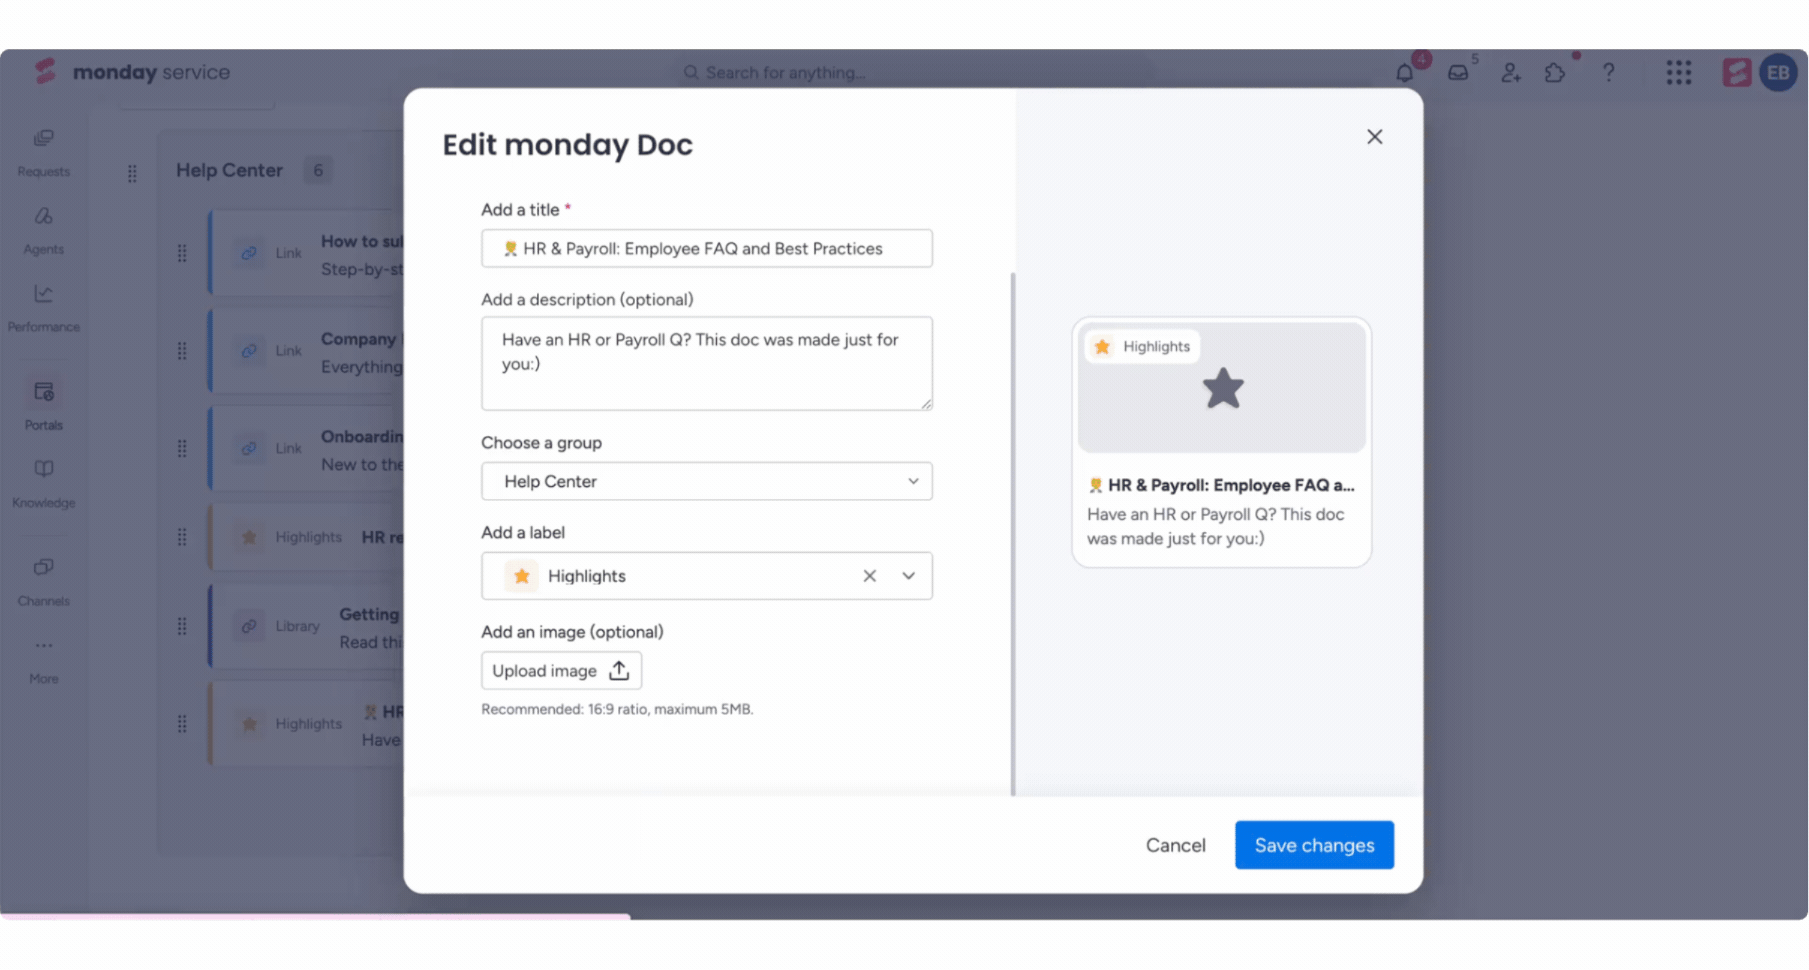Click the Help Center group title

(x=229, y=170)
